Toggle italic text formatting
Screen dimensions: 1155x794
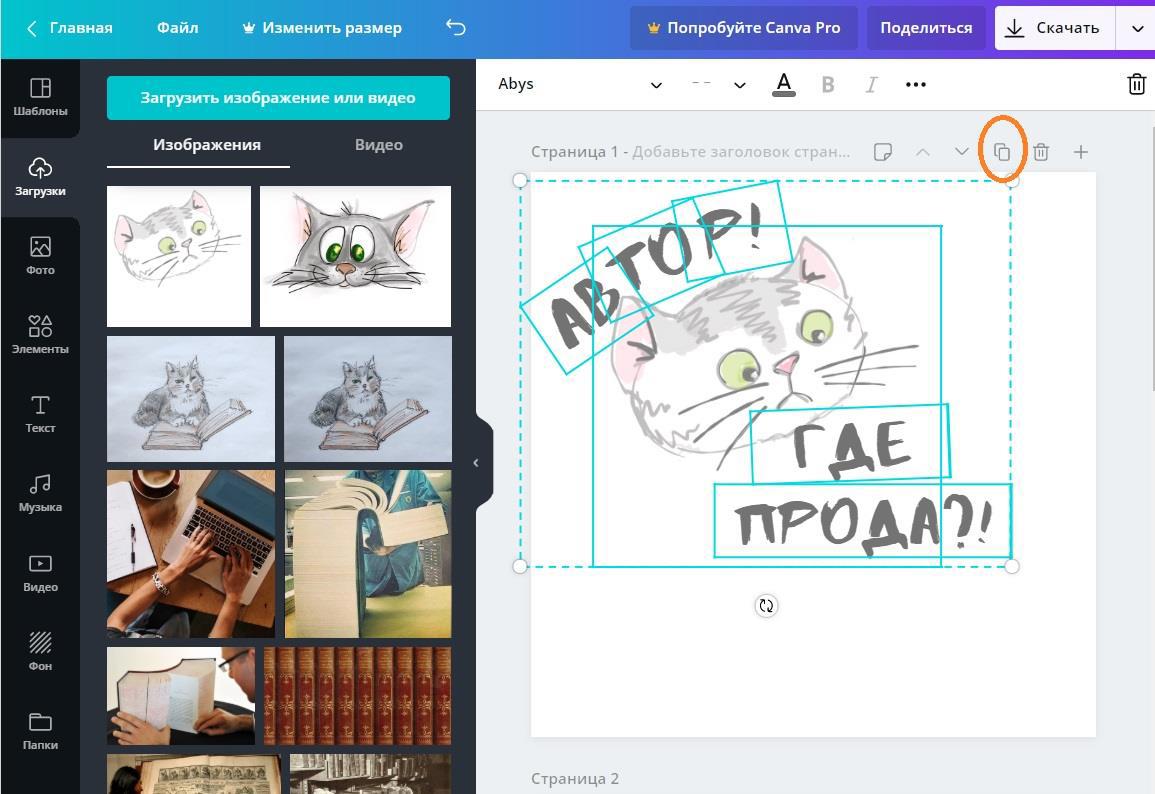(871, 85)
